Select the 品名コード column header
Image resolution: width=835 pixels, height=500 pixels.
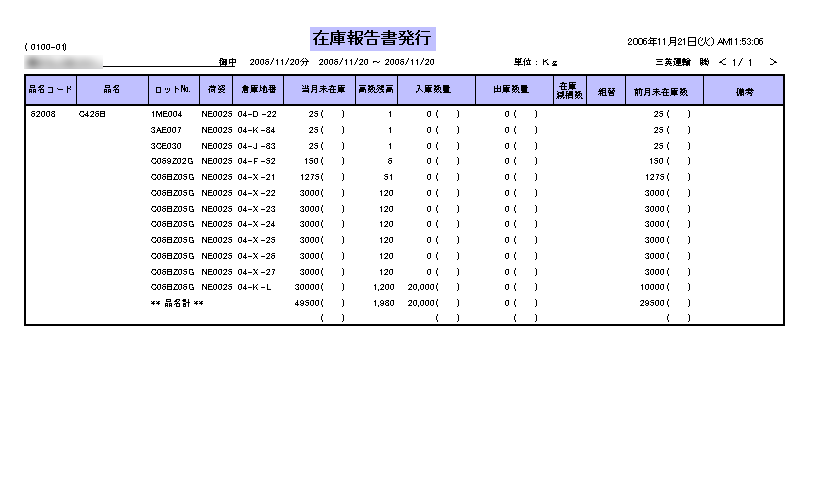[x=50, y=90]
